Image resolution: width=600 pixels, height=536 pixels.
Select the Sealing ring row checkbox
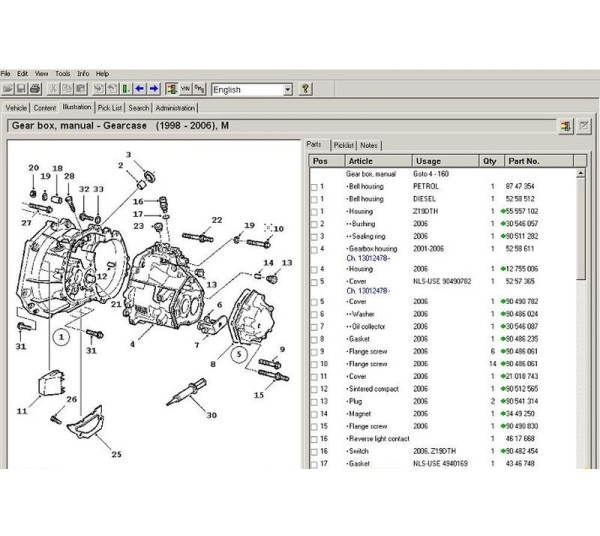pyautogui.click(x=315, y=237)
